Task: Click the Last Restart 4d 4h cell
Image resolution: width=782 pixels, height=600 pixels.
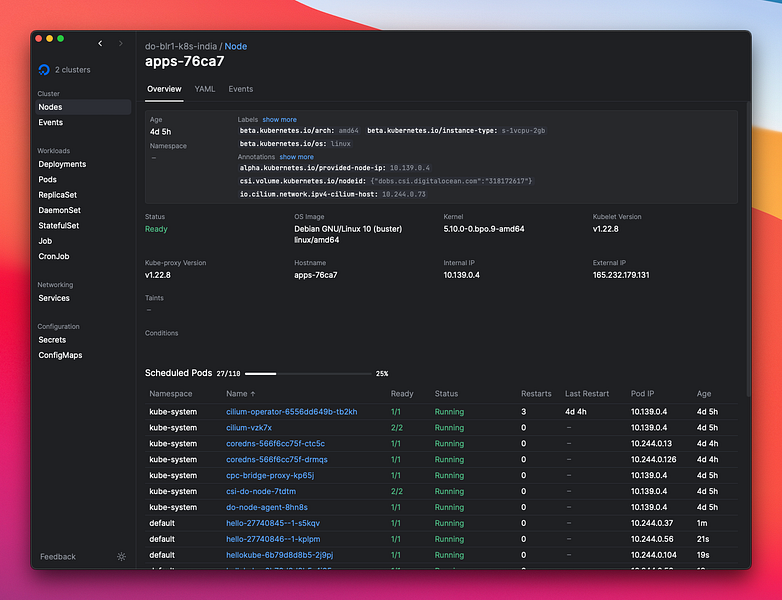Action: 576,412
